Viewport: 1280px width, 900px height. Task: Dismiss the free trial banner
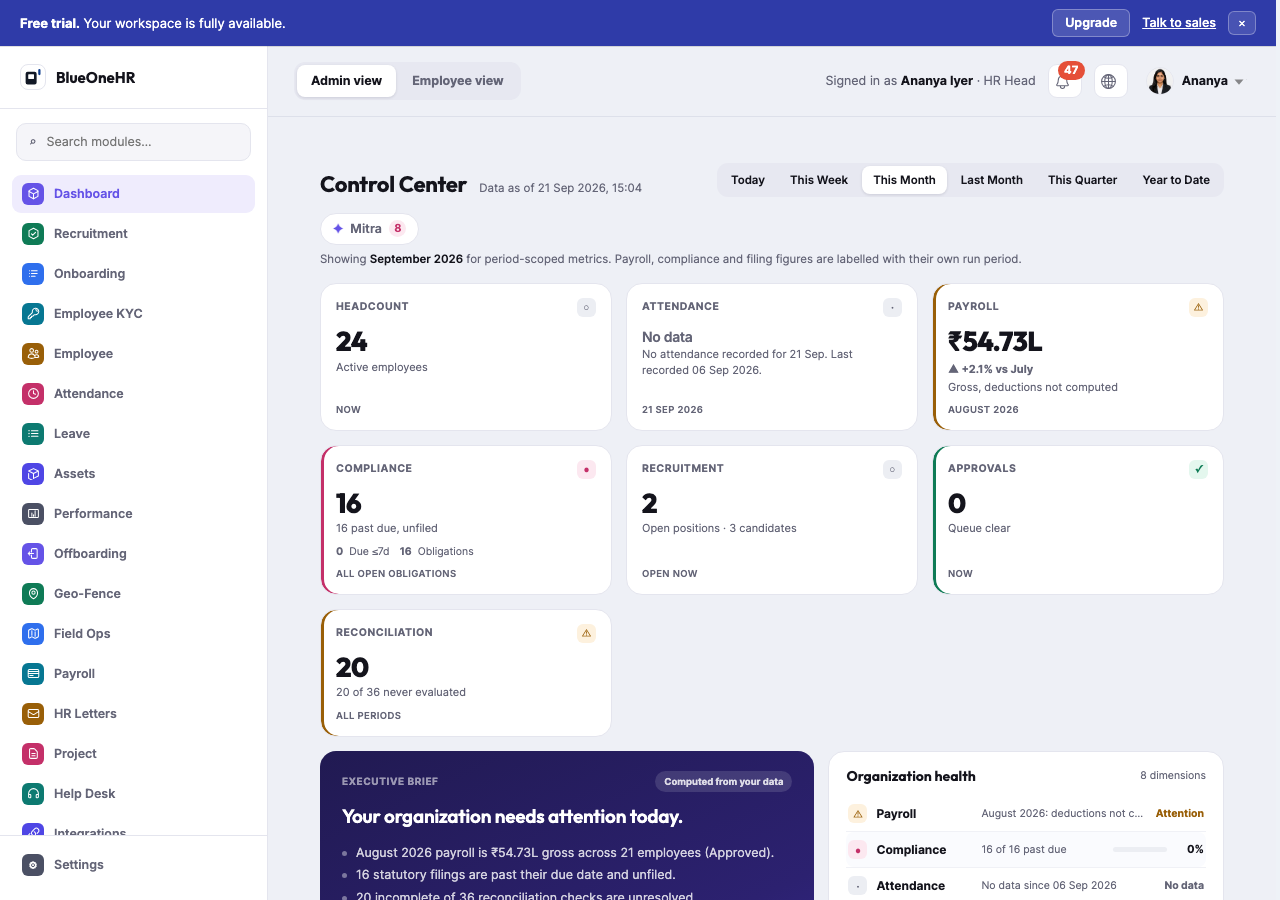[x=1242, y=23]
